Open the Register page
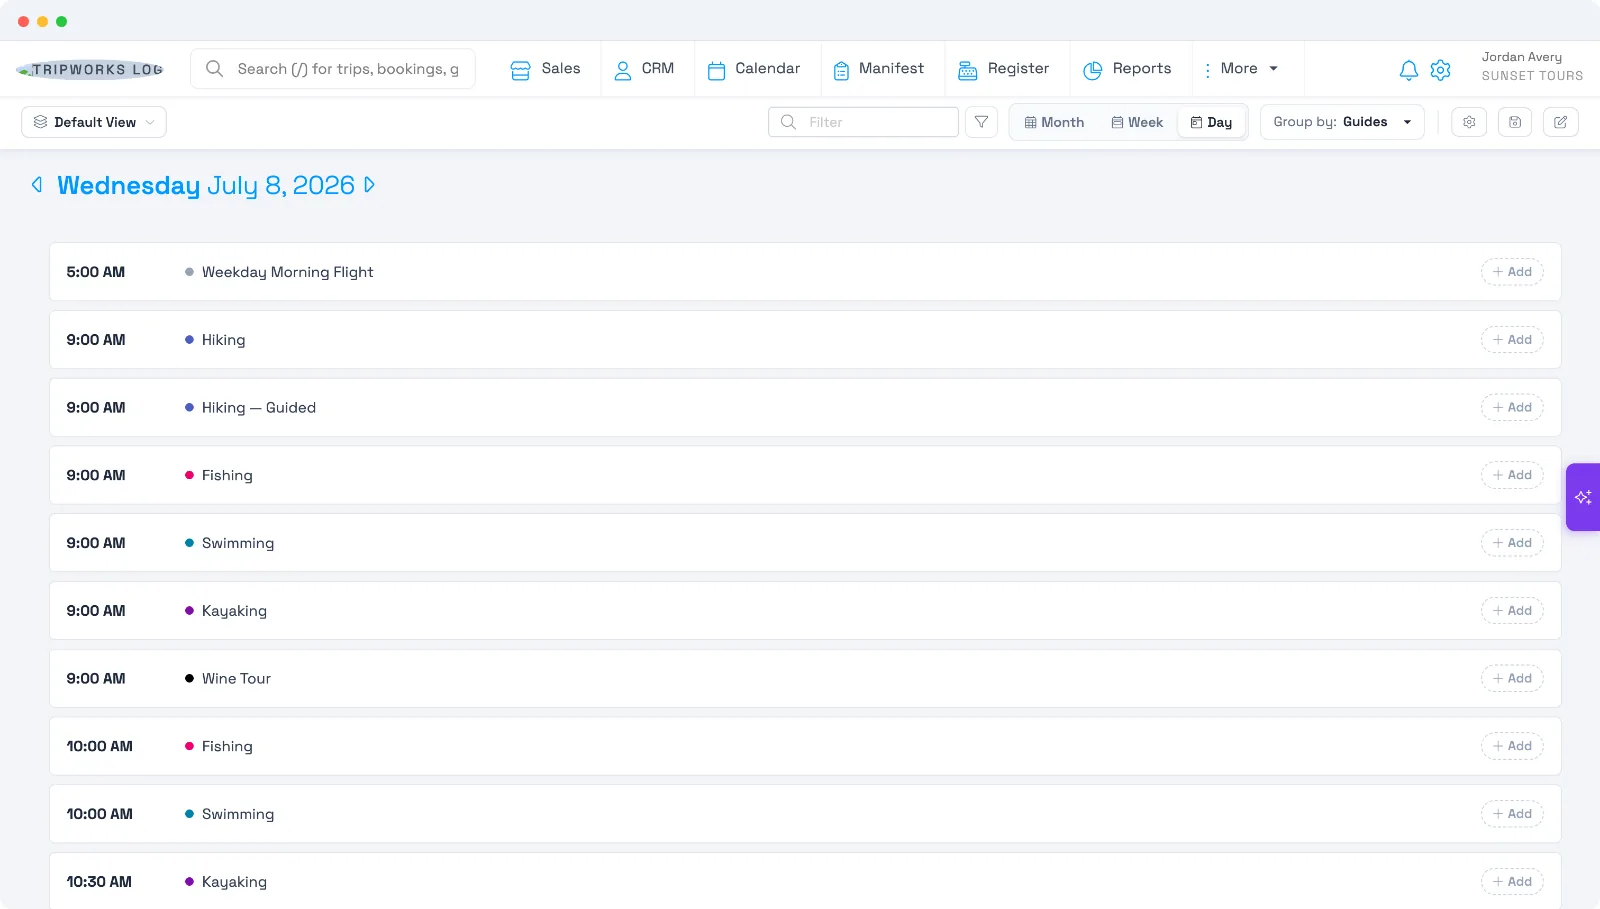The height and width of the screenshot is (909, 1600). coord(1004,69)
